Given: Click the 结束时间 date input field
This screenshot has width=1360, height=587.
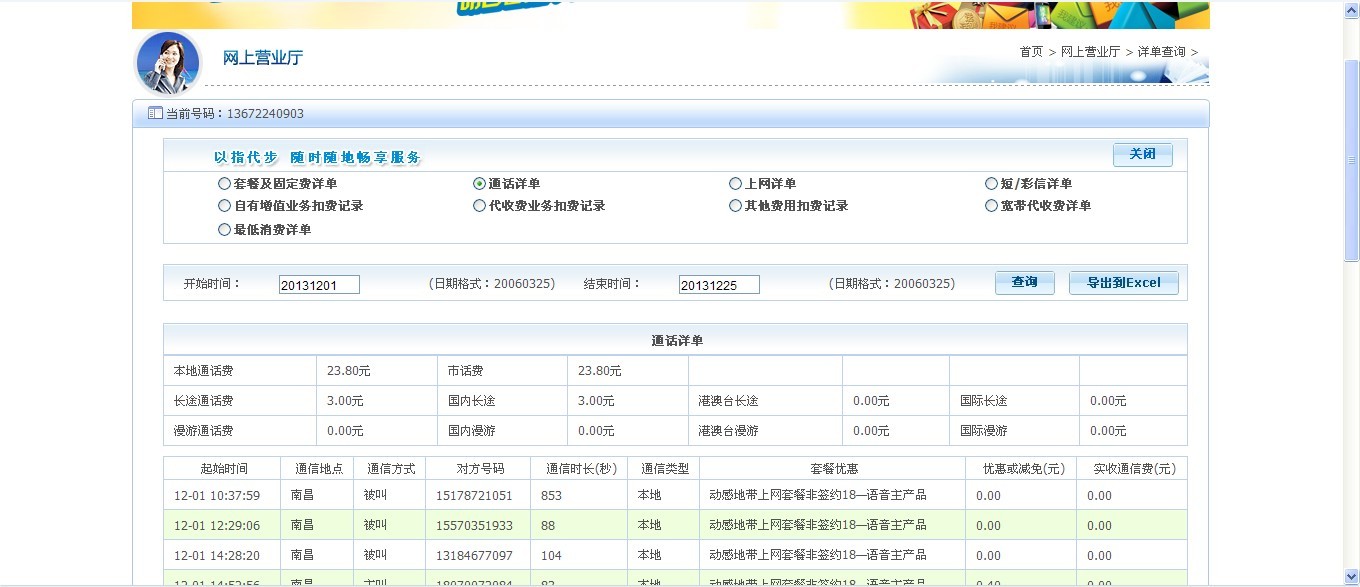Looking at the screenshot, I should point(719,285).
